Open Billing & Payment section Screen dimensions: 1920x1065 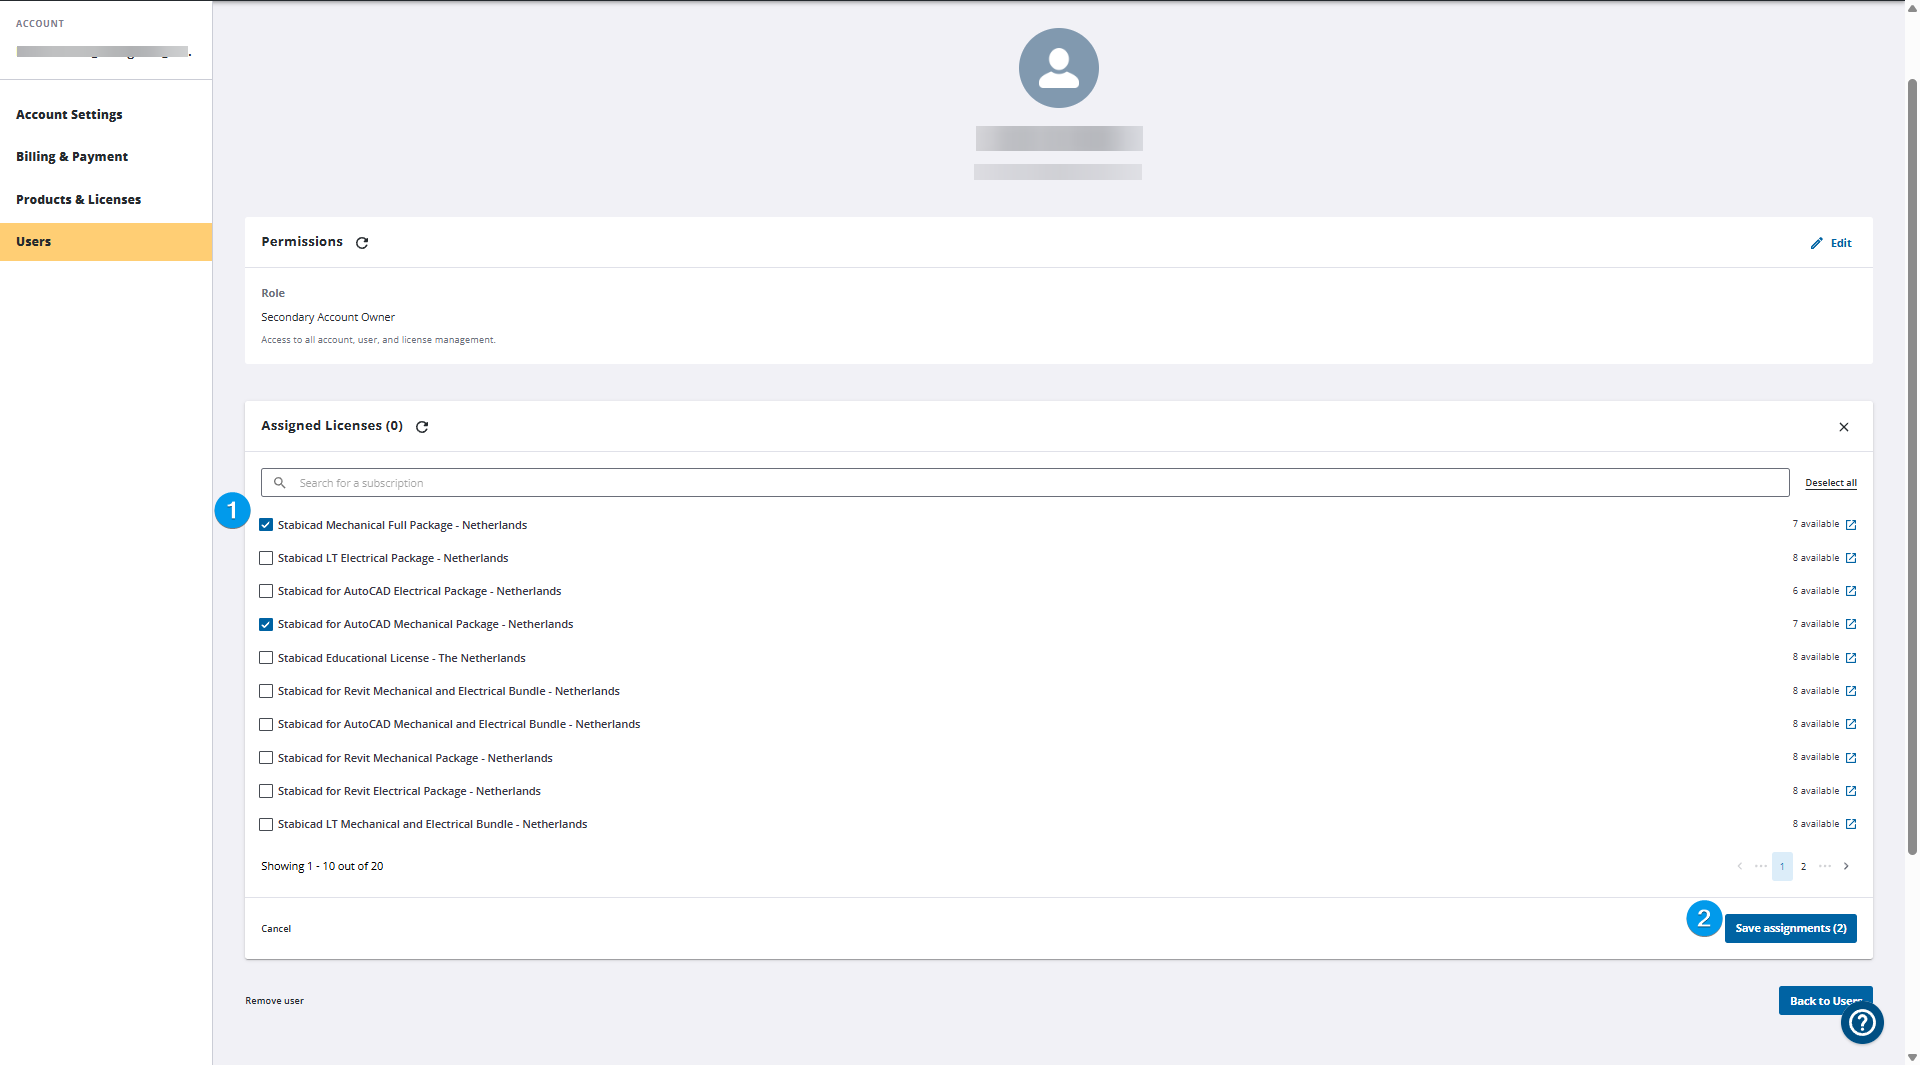[72, 156]
